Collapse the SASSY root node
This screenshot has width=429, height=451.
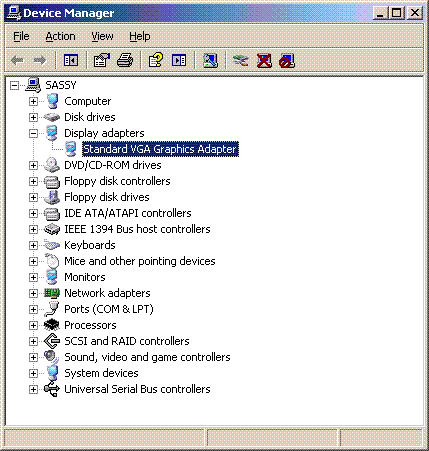click(14, 85)
